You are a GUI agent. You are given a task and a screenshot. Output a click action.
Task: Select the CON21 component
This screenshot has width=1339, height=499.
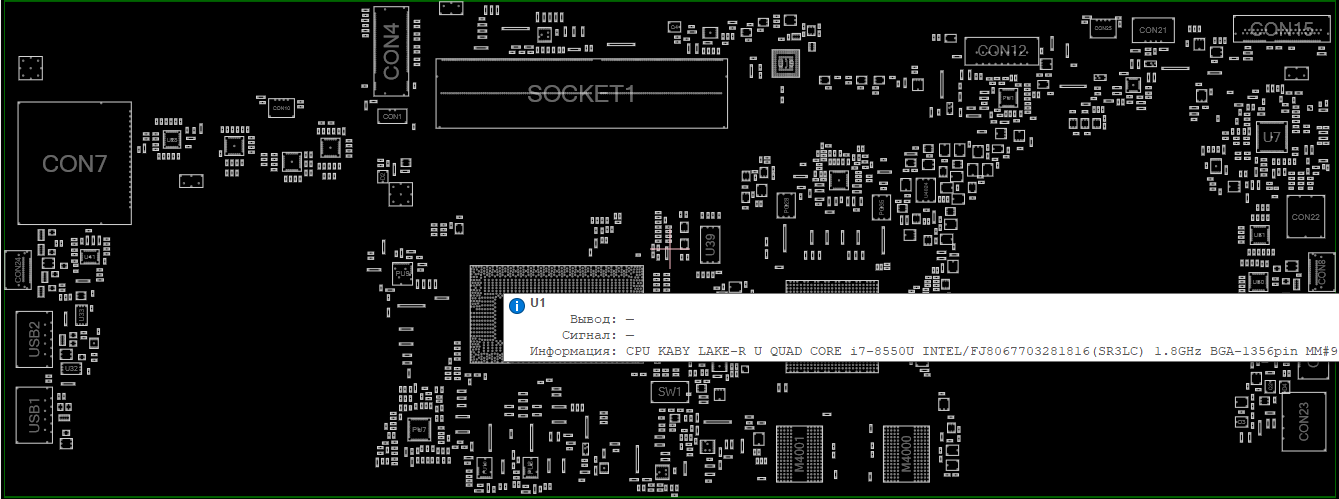(1152, 30)
